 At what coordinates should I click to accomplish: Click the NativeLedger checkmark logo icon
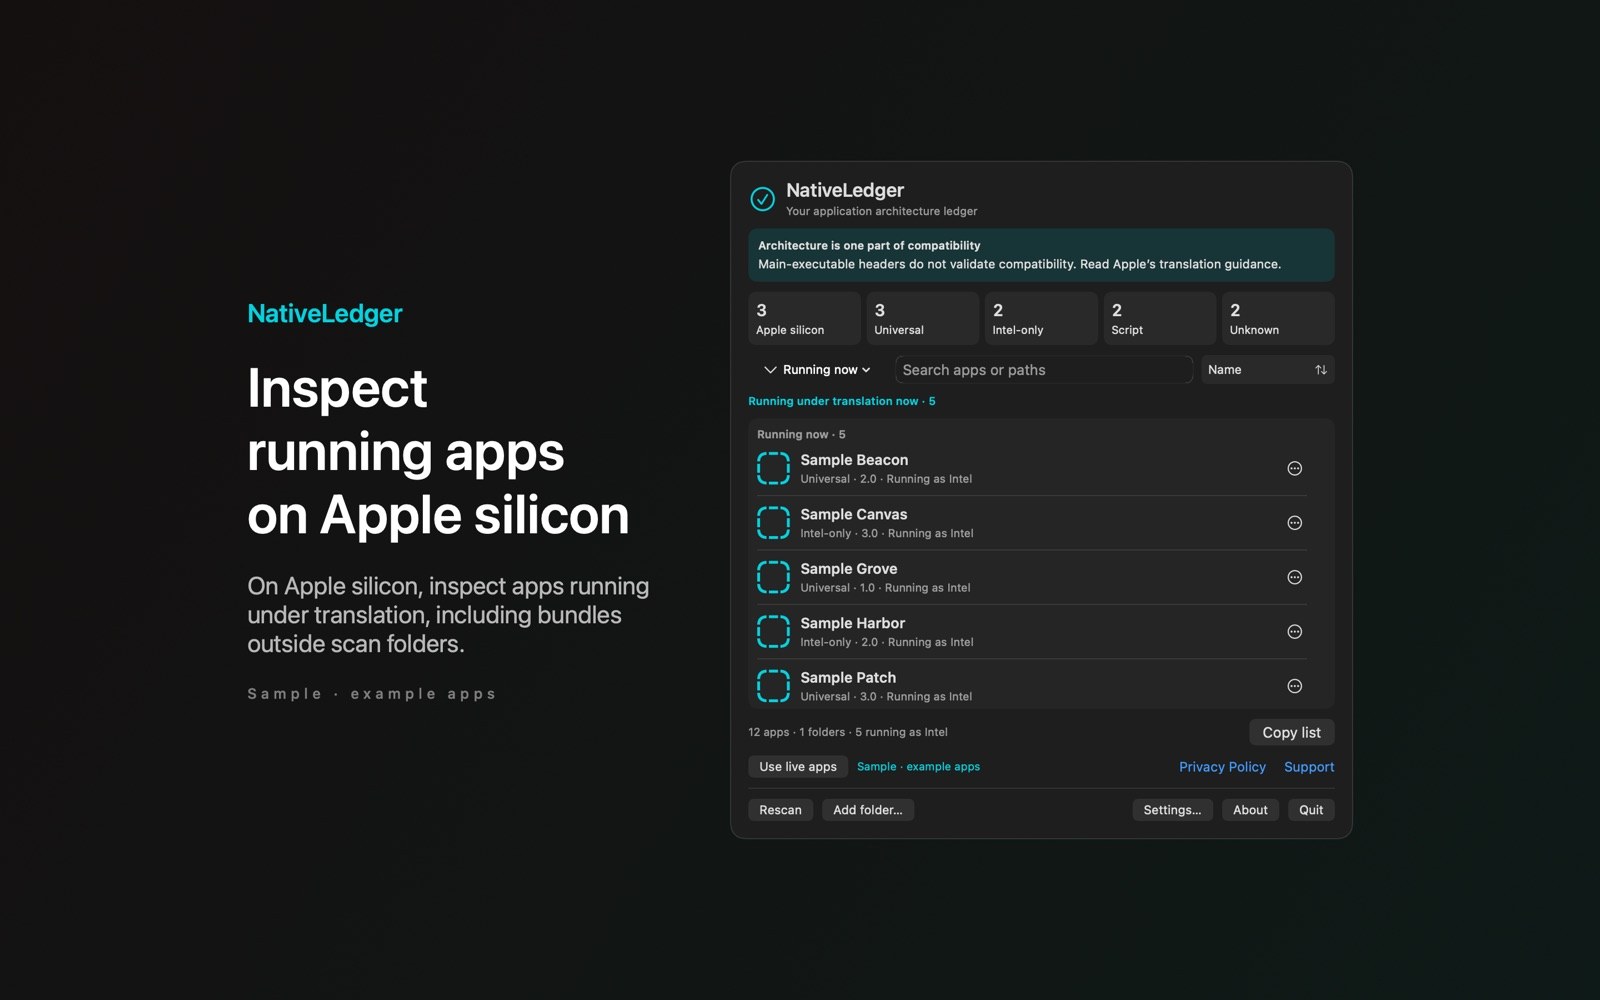click(x=762, y=199)
